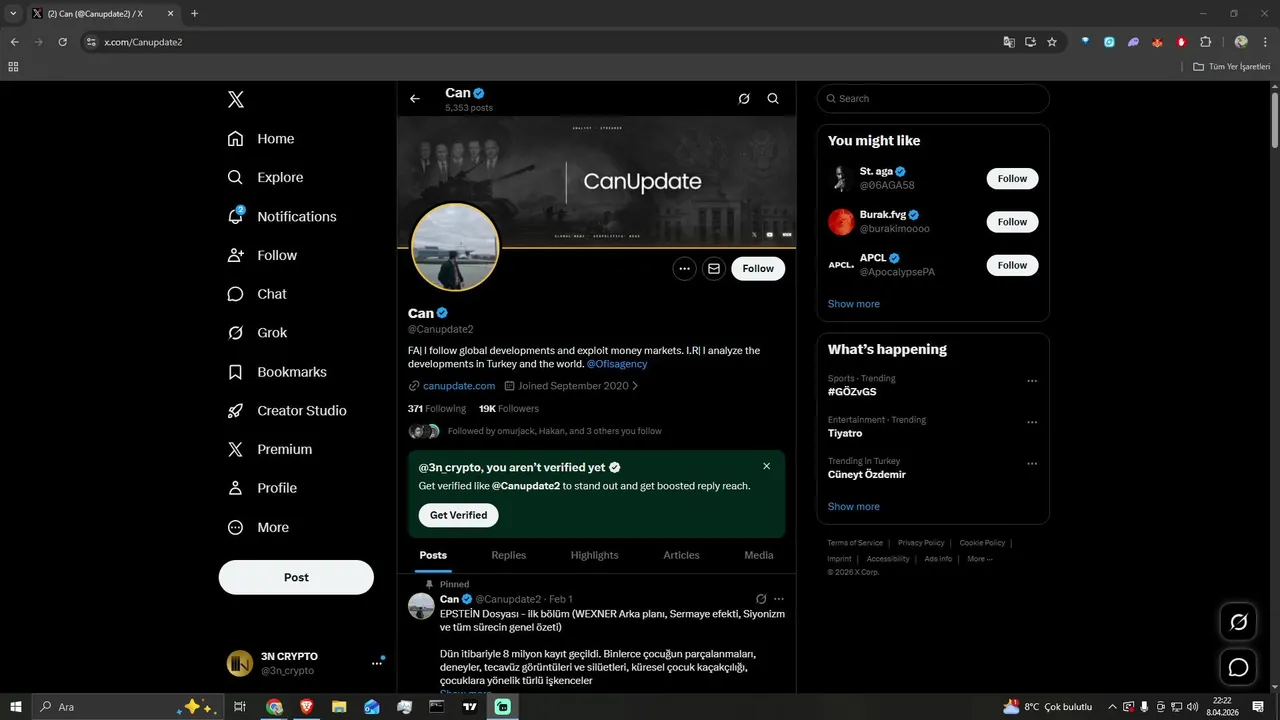Open Notifications with bell icon
Image resolution: width=1280 pixels, height=720 pixels.
click(282, 216)
